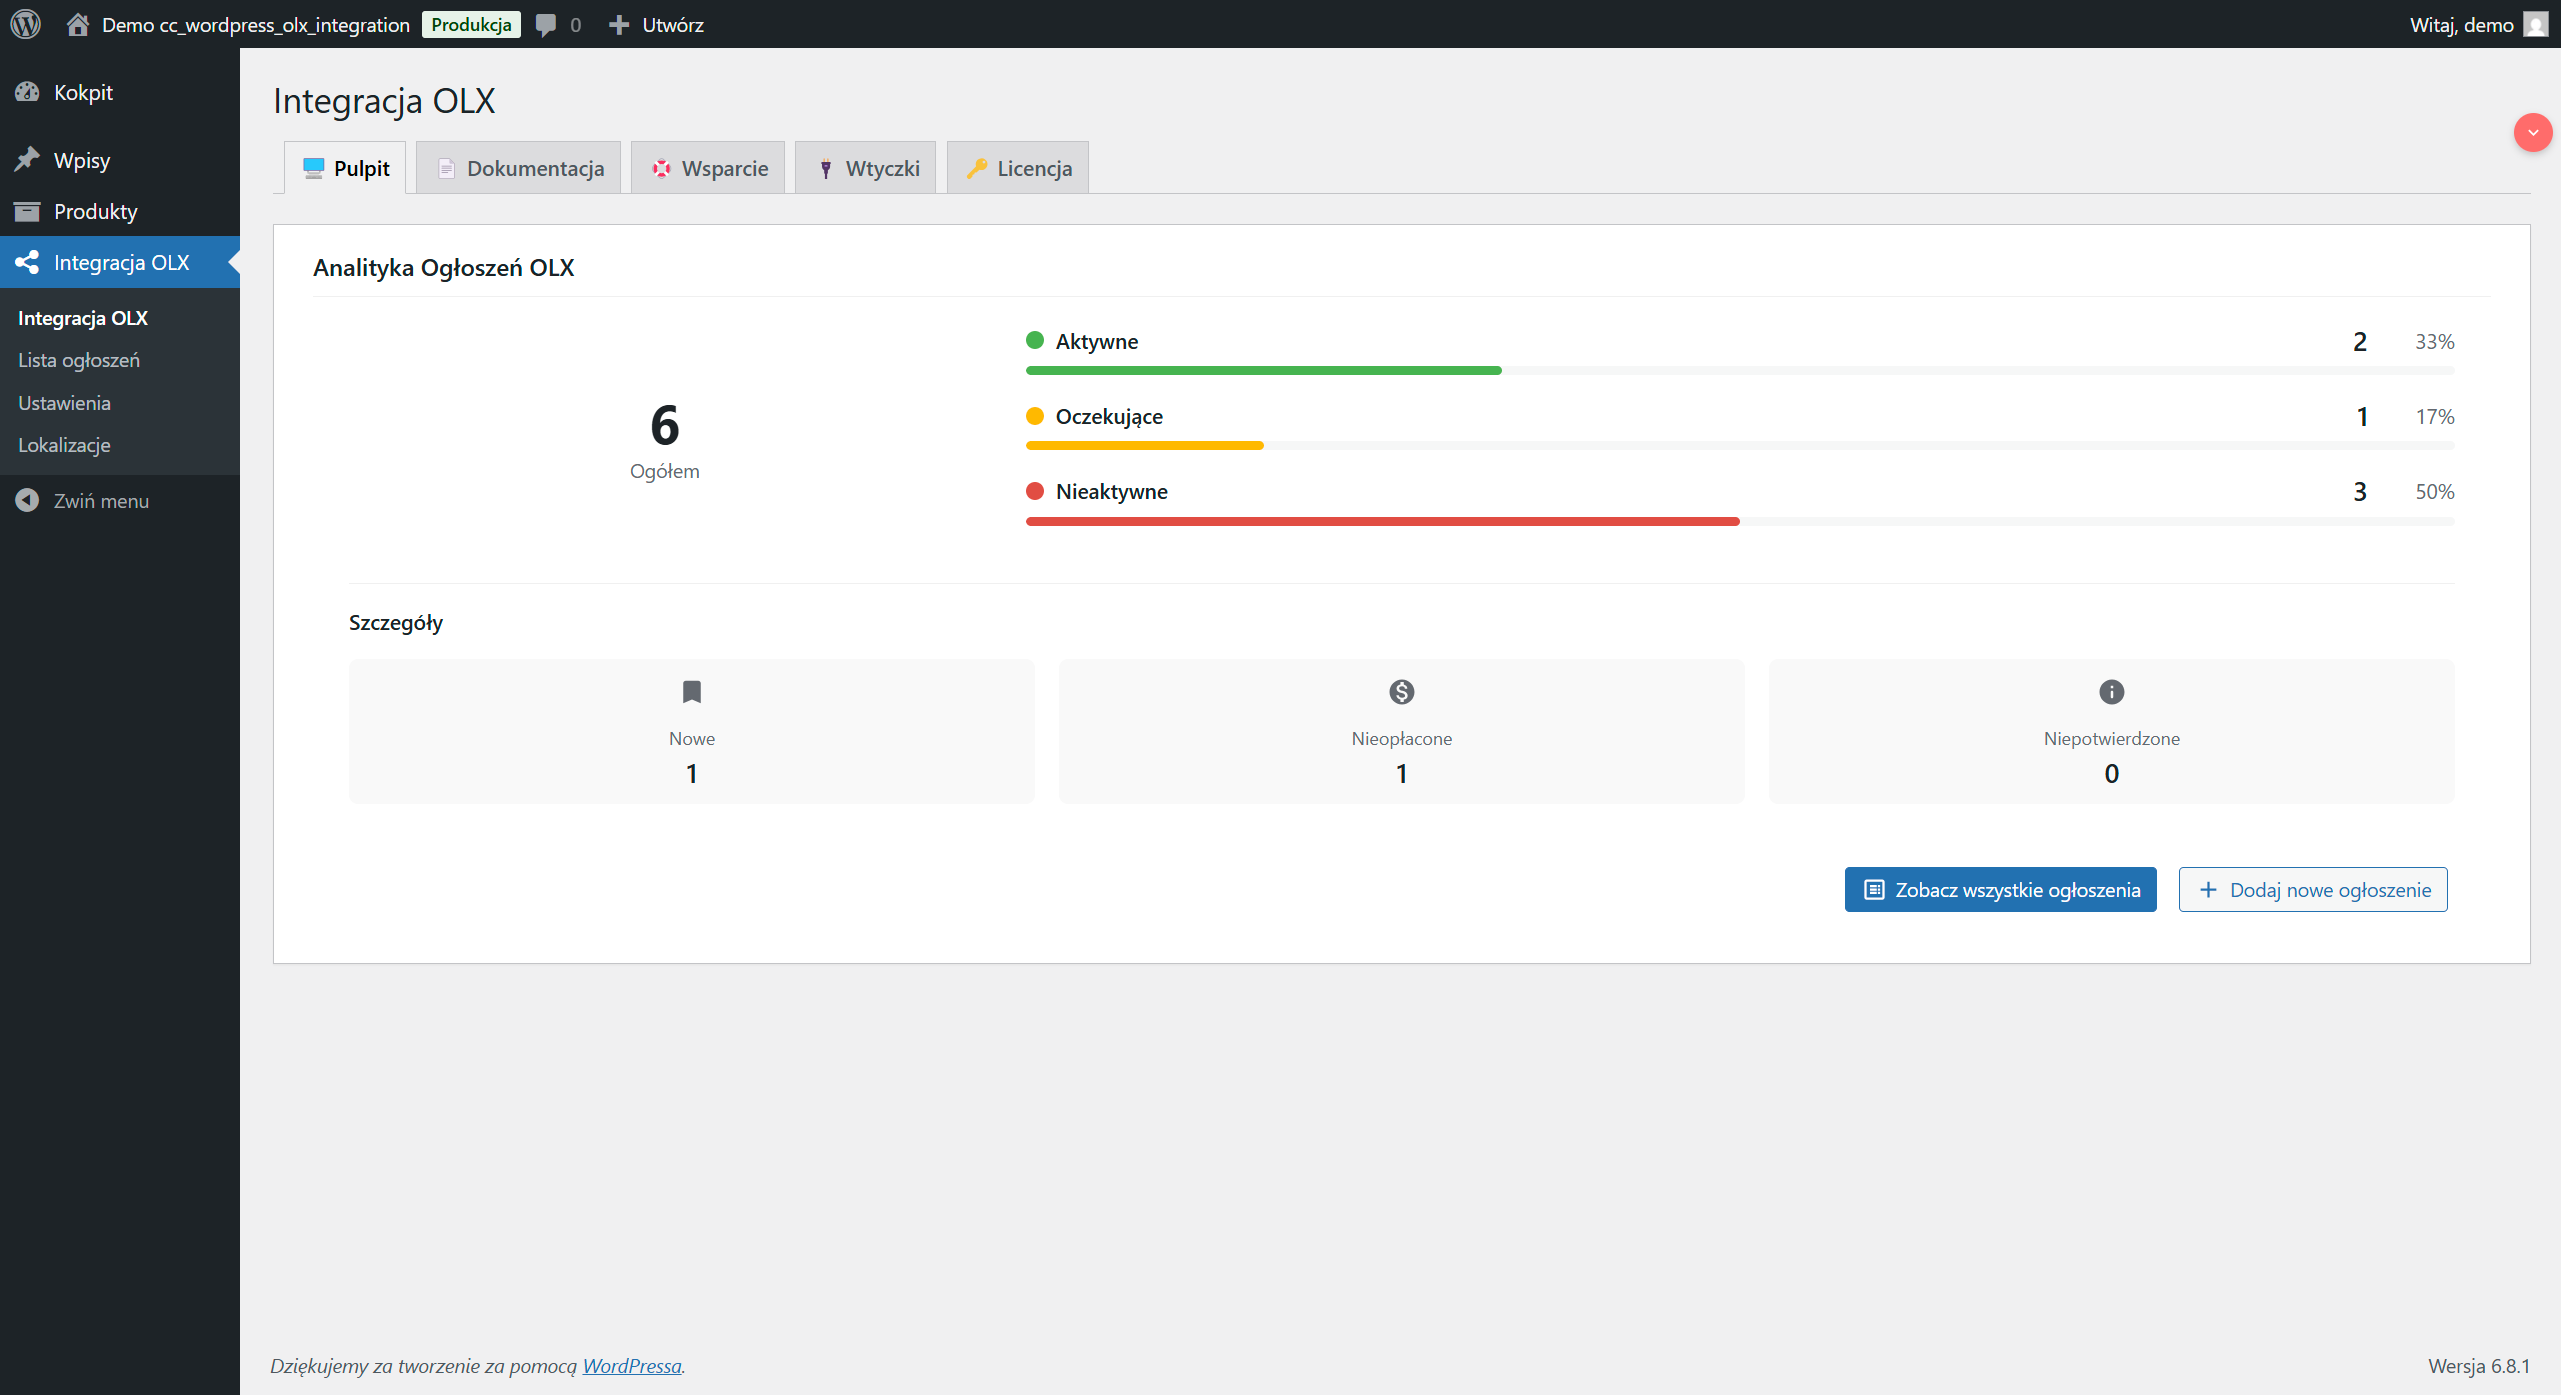Click the green Aktywne progress bar

click(x=1263, y=370)
